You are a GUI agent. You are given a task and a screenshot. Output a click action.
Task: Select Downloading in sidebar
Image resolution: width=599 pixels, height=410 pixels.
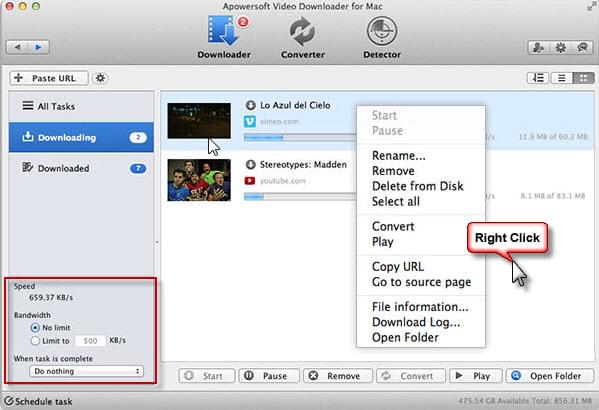point(81,137)
